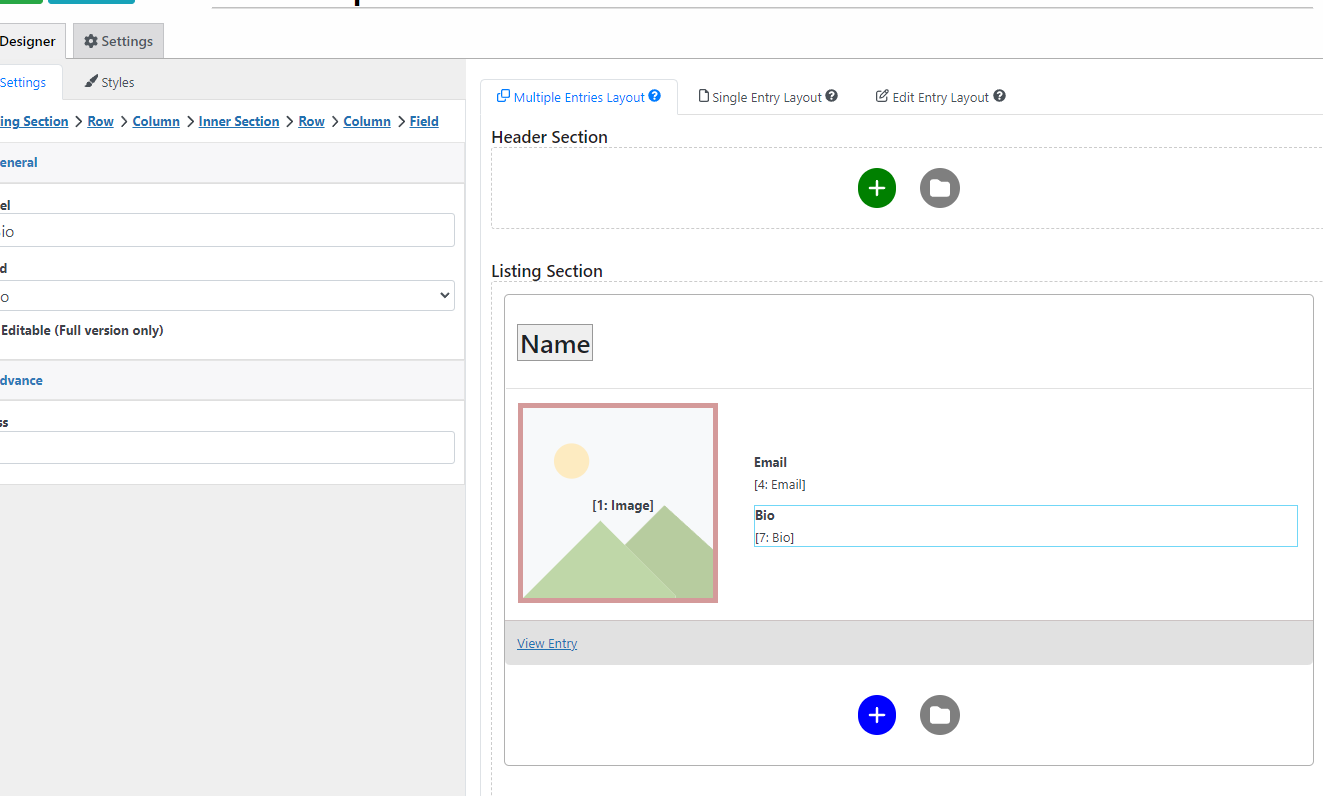This screenshot has height=796, width=1323.
Task: Open help for Multiple Entries Layout
Action: tap(655, 96)
